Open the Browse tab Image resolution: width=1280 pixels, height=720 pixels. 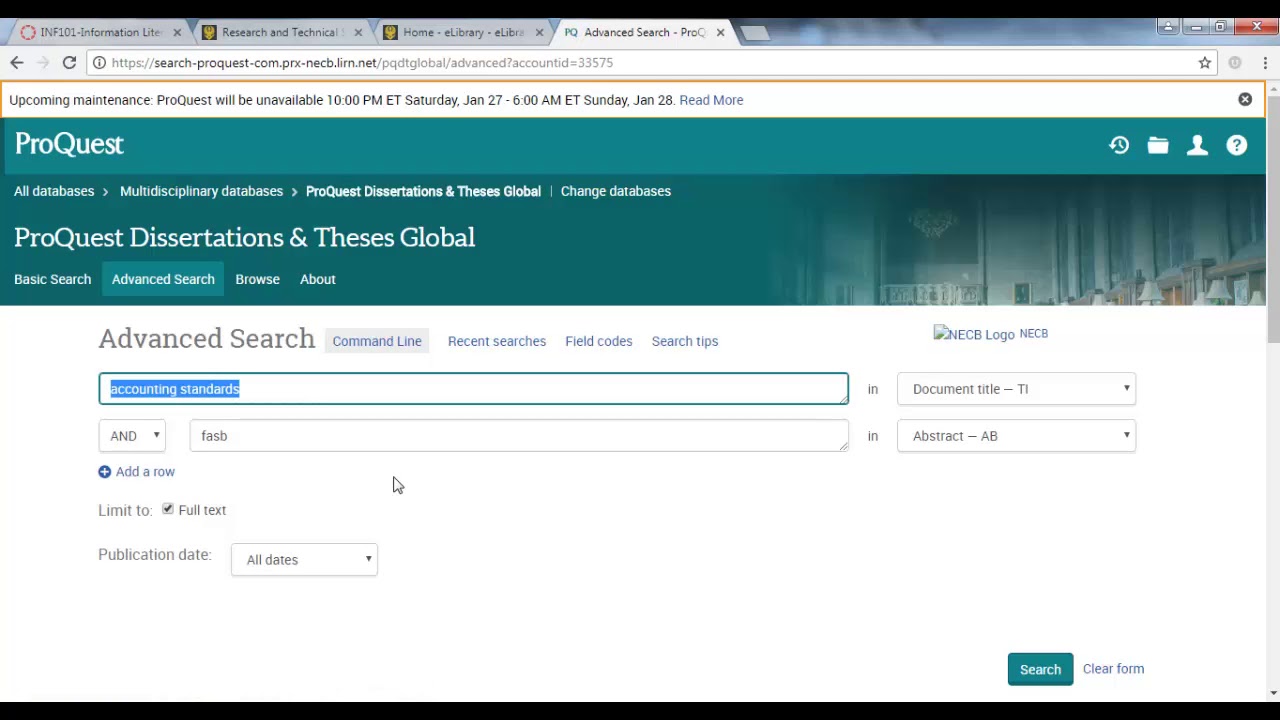[257, 279]
